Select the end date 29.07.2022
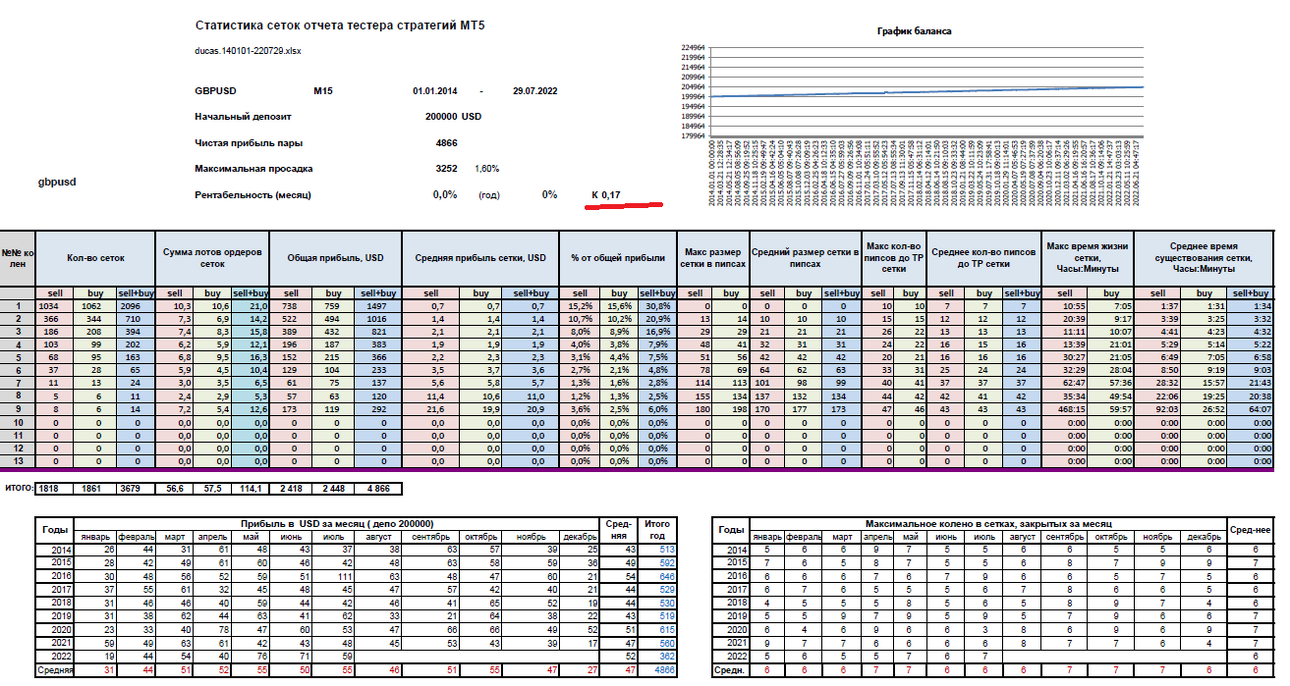Screen dimensions: 1290x686 pyautogui.click(x=537, y=91)
